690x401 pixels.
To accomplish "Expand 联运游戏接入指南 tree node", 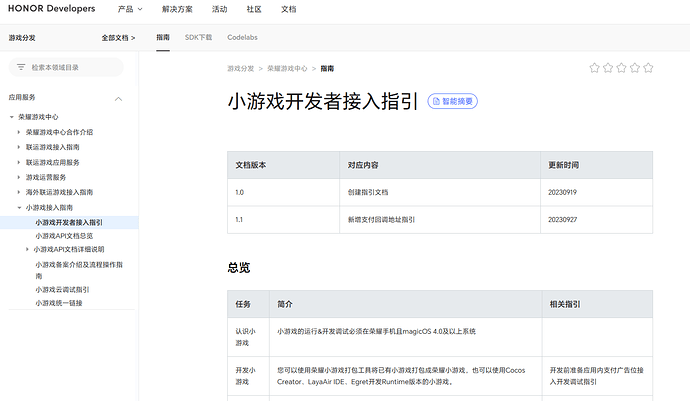I will pyautogui.click(x=18, y=147).
